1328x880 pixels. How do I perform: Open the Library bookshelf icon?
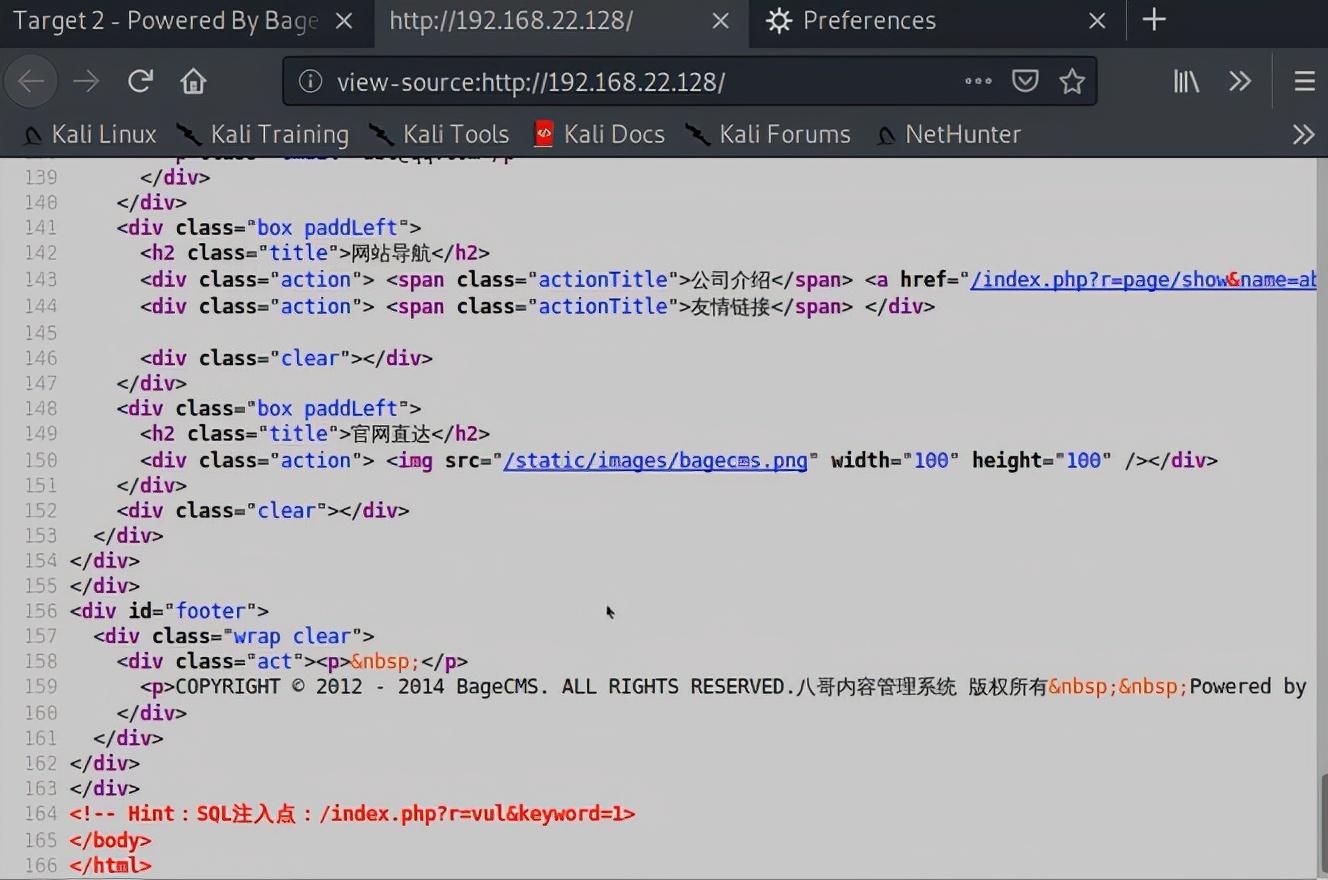point(1187,81)
